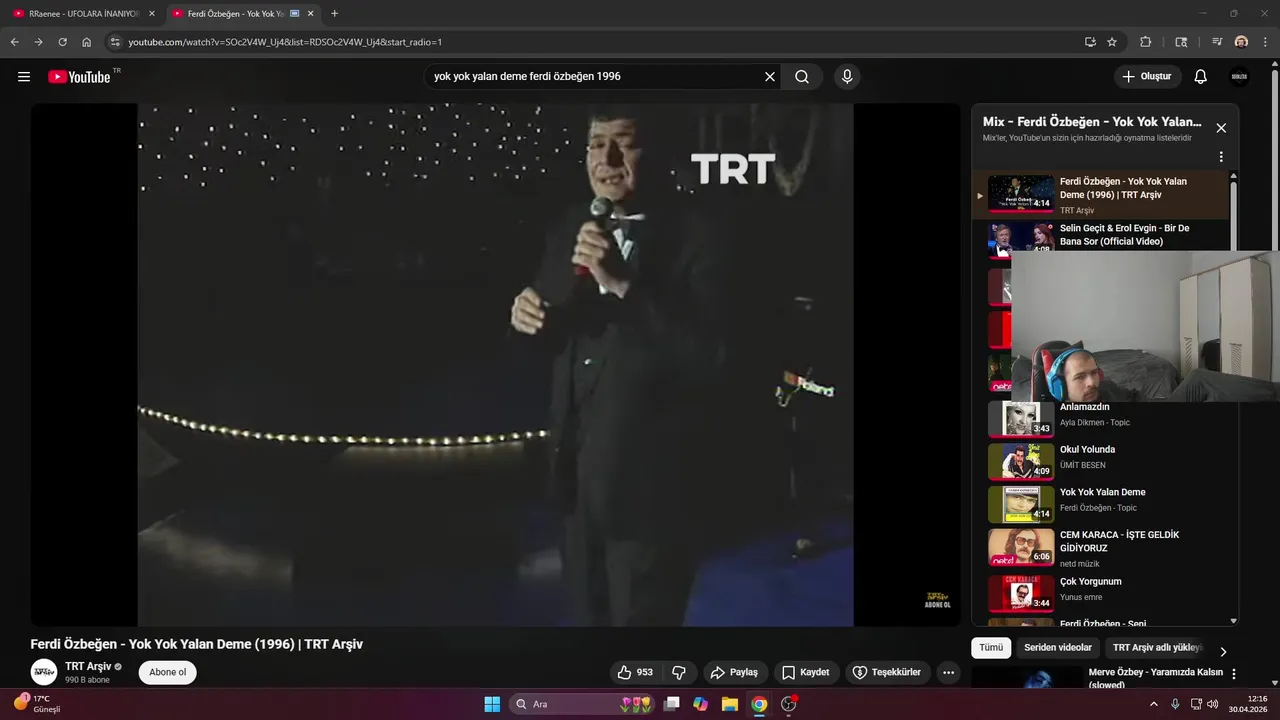Click the taskbar Ara search box
This screenshot has height=720, width=1280.
[x=583, y=704]
